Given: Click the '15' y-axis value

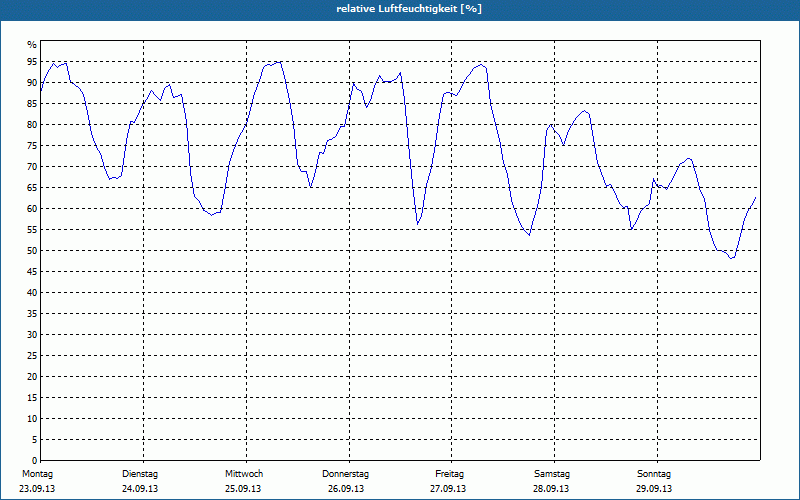Looking at the screenshot, I should click(x=32, y=397).
